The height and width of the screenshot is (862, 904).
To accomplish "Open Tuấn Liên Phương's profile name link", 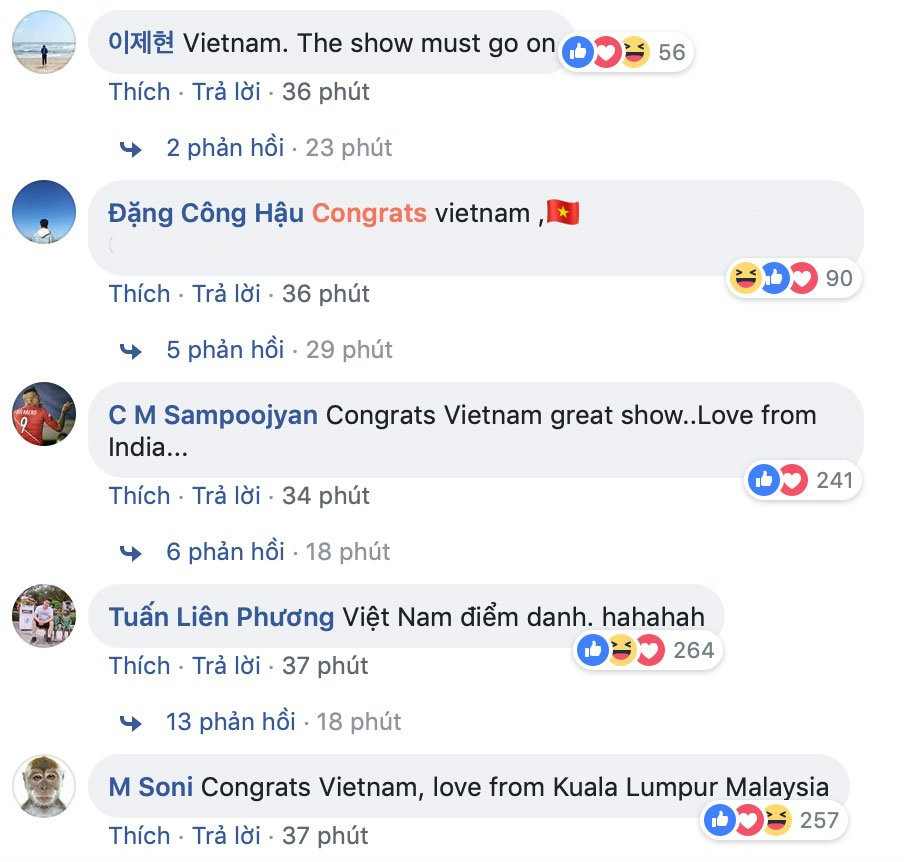I will [x=221, y=617].
